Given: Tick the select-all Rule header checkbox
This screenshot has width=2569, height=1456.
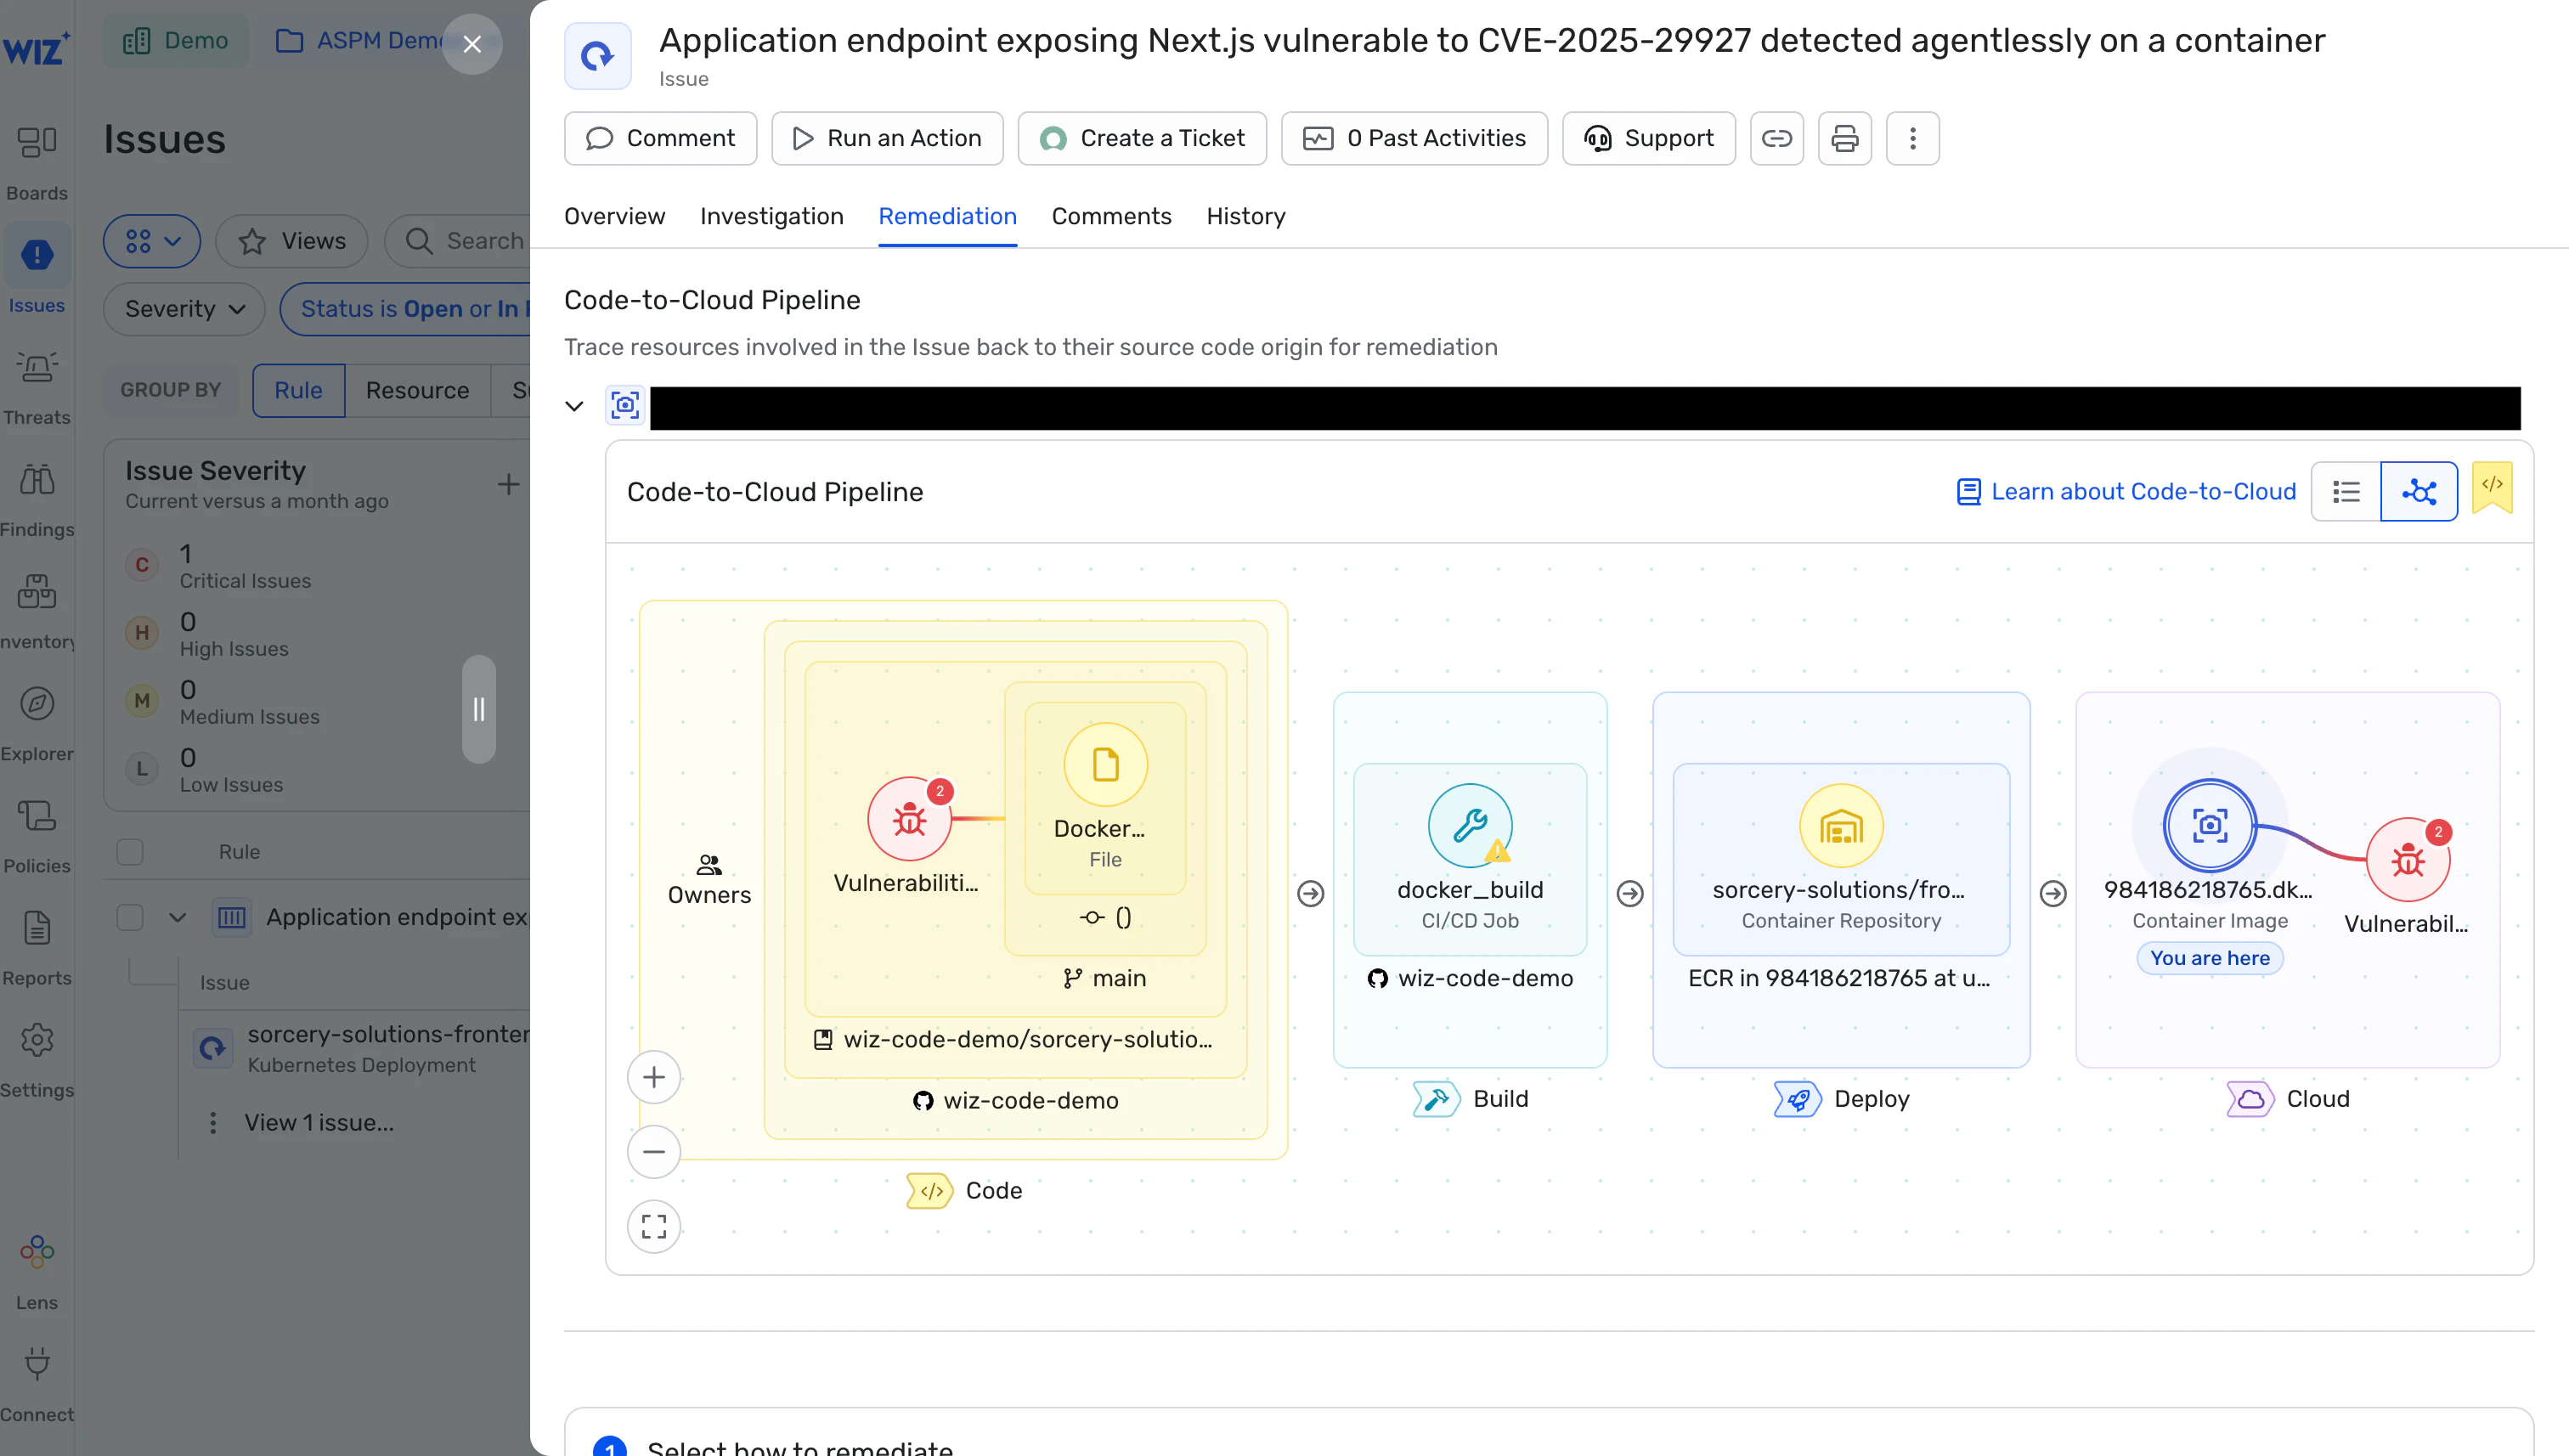Looking at the screenshot, I should pyautogui.click(x=130, y=852).
